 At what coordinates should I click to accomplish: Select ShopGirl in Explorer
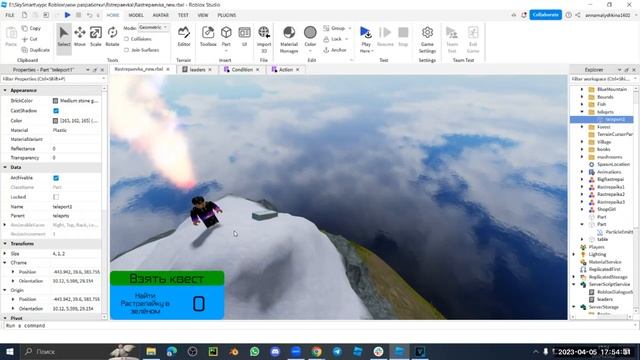point(606,209)
